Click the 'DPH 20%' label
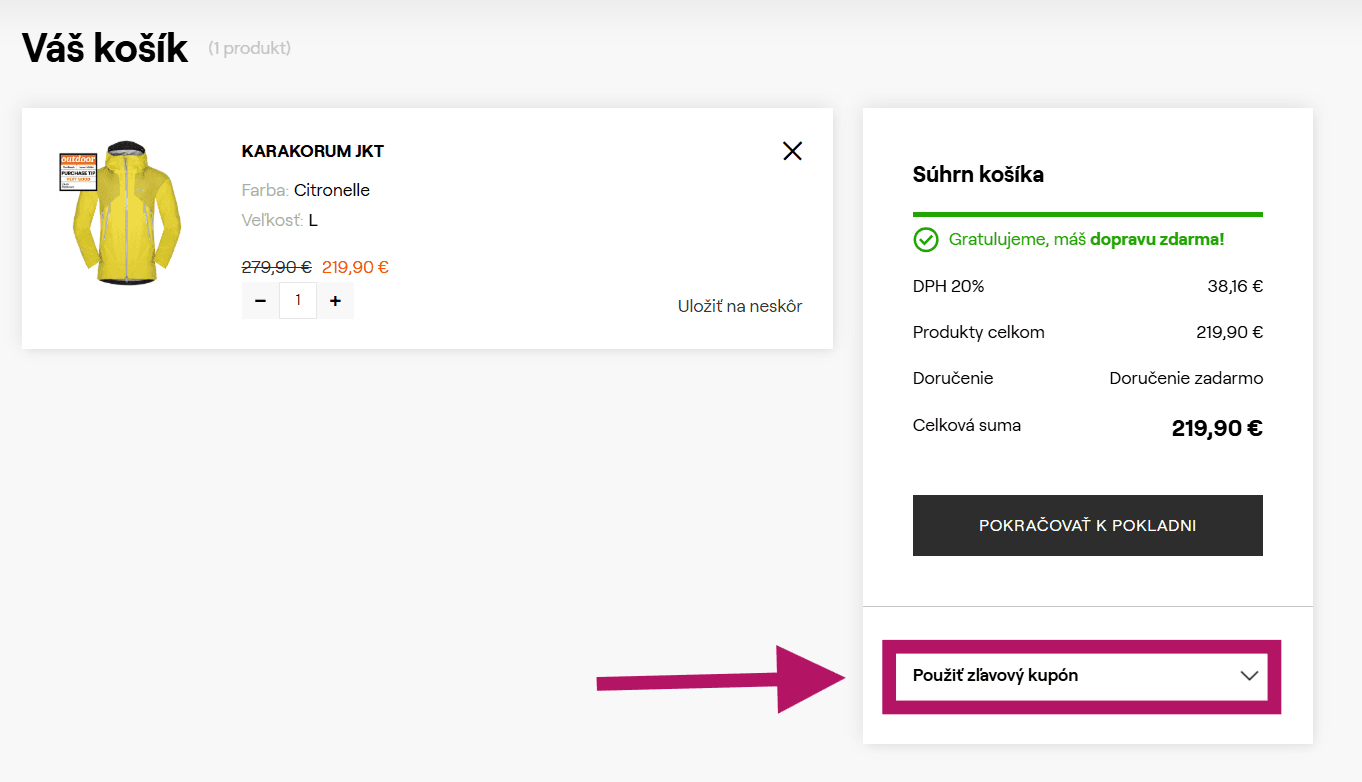The height and width of the screenshot is (782, 1362). (949, 286)
